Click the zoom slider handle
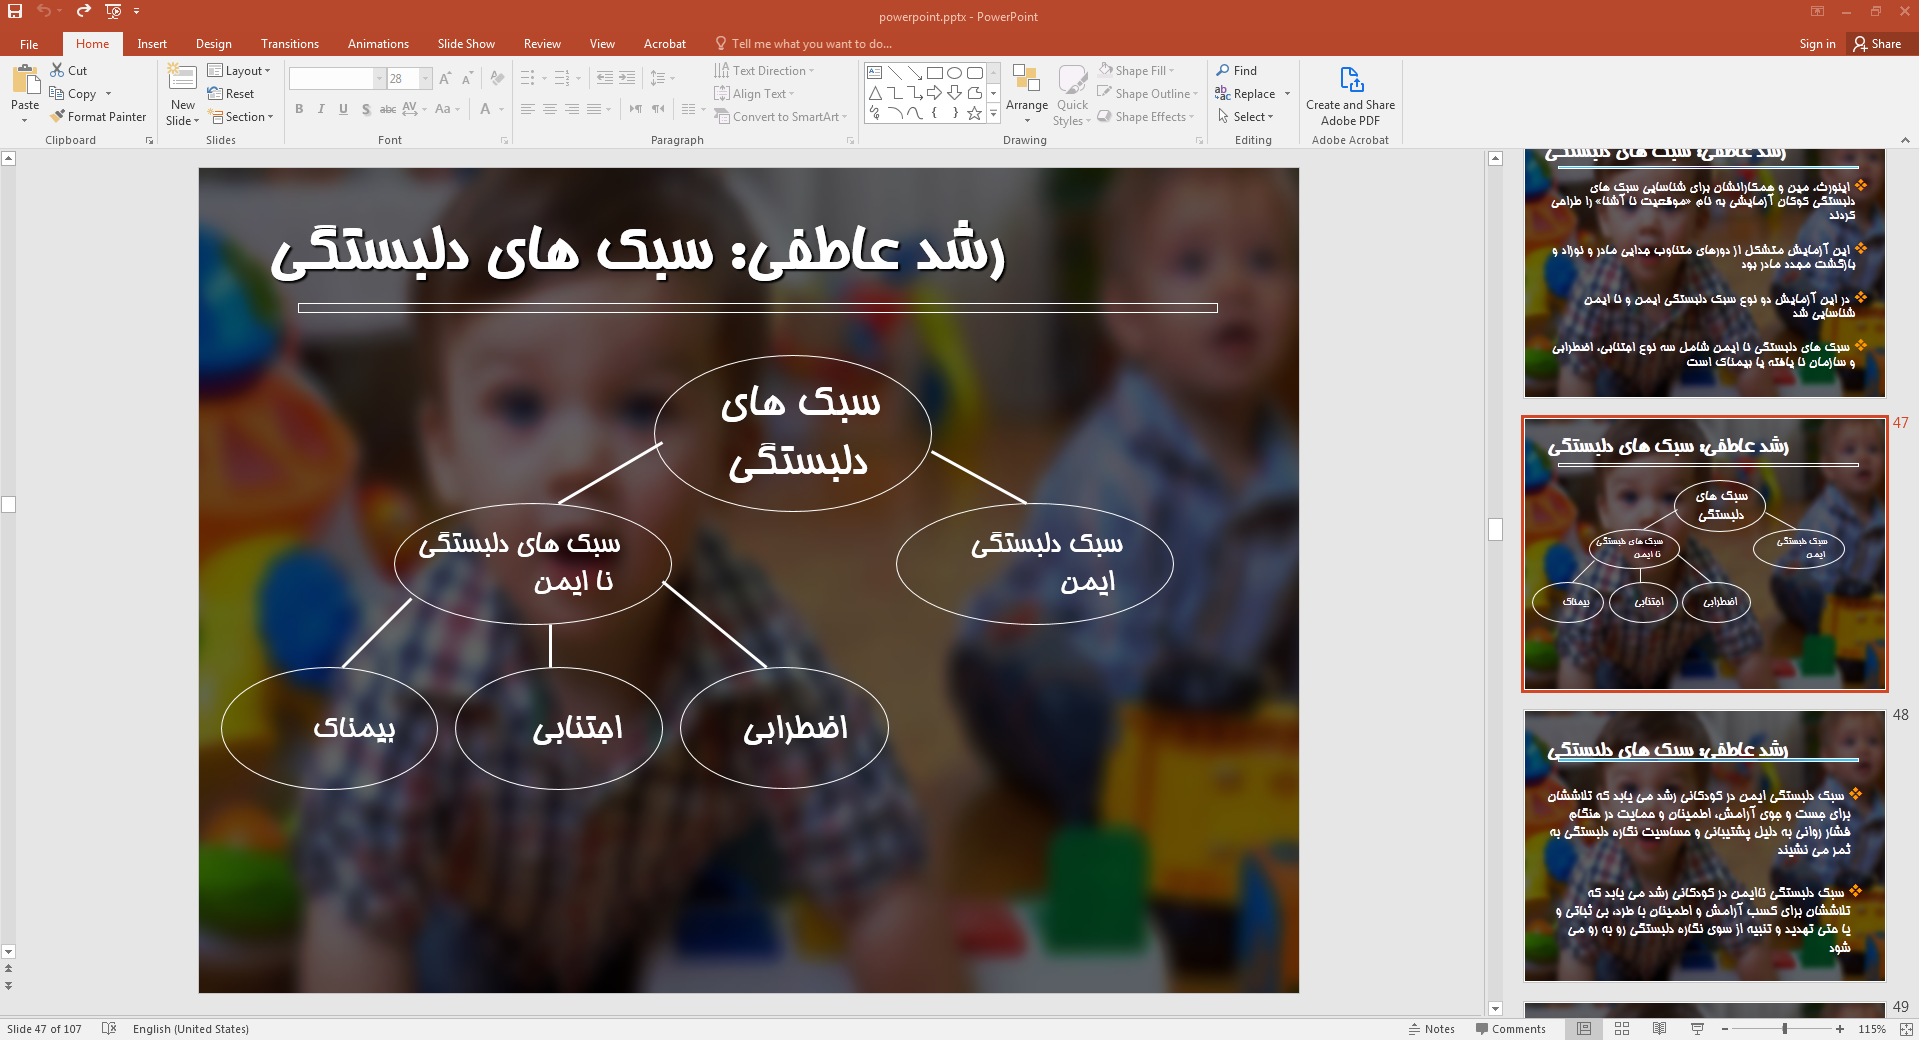Screen dimensions: 1919x1040 (1784, 1029)
